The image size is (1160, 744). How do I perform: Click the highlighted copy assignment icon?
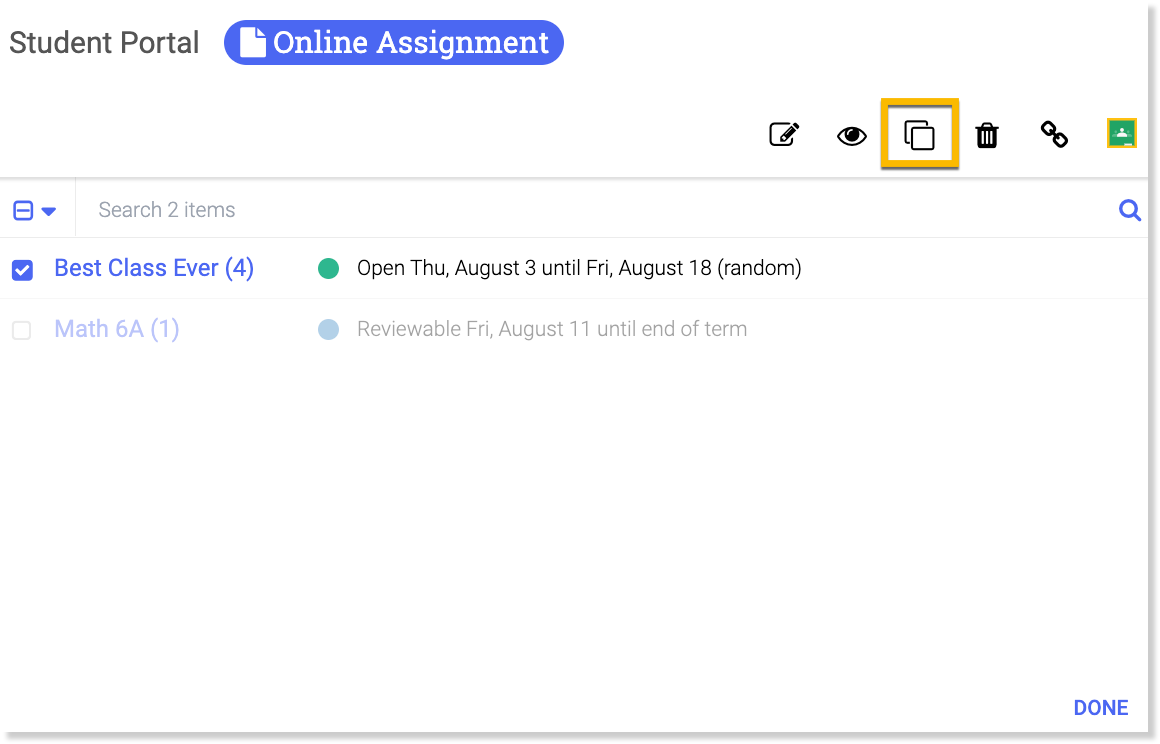[919, 135]
